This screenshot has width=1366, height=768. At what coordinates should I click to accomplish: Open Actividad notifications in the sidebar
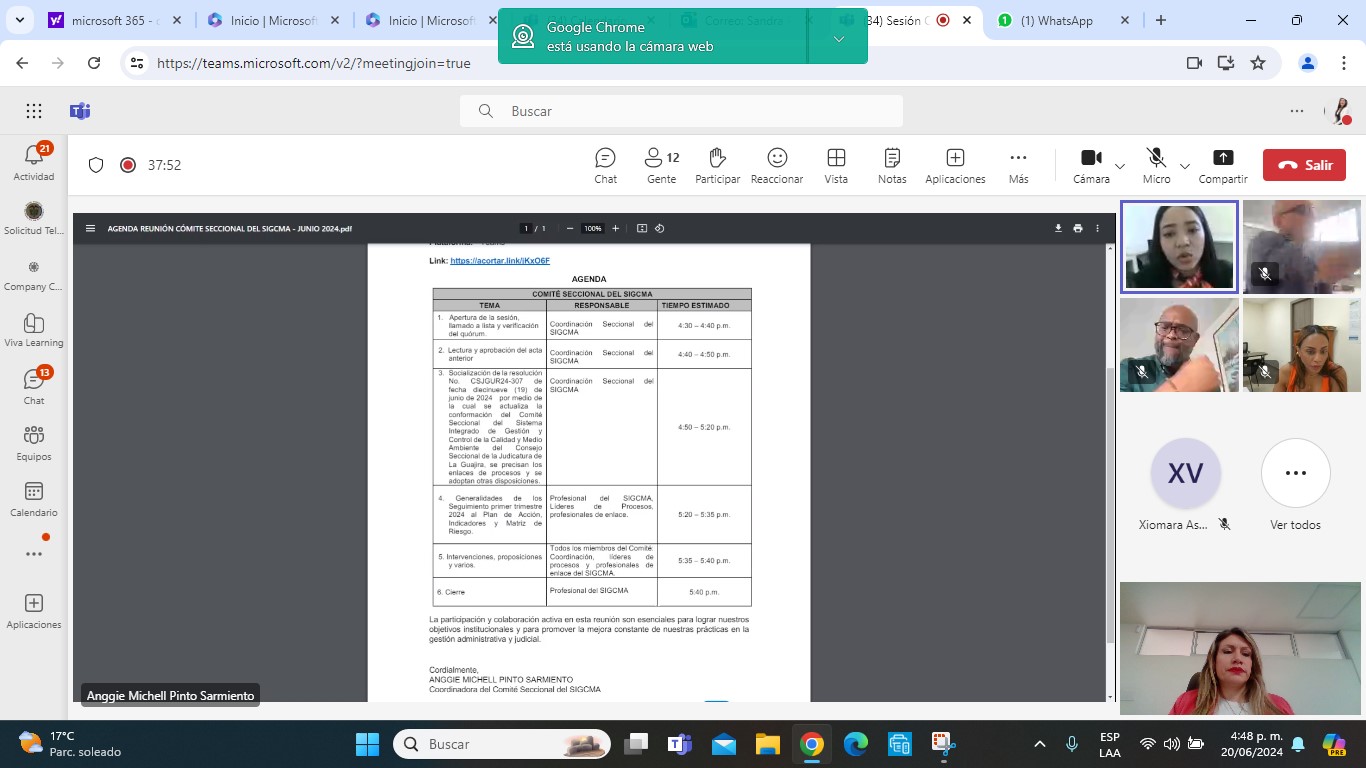(x=34, y=162)
